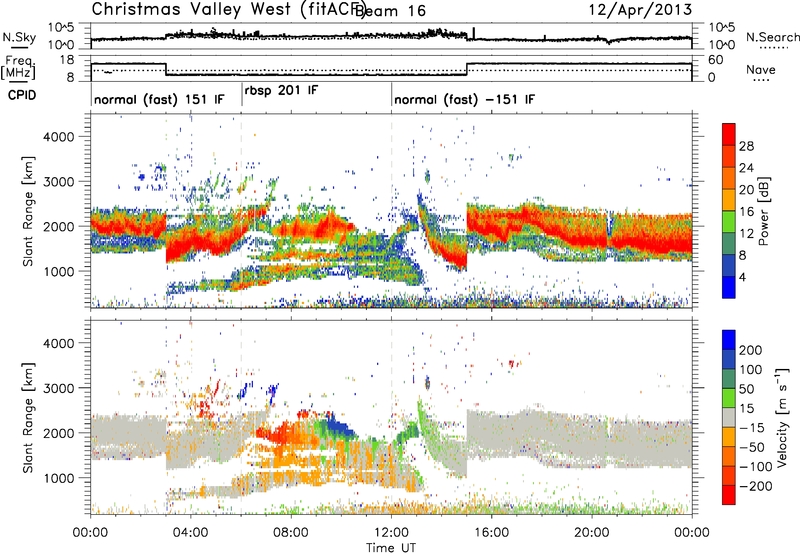Click the 'N.Sky' legend label
800x554 pixels.
click(19, 37)
